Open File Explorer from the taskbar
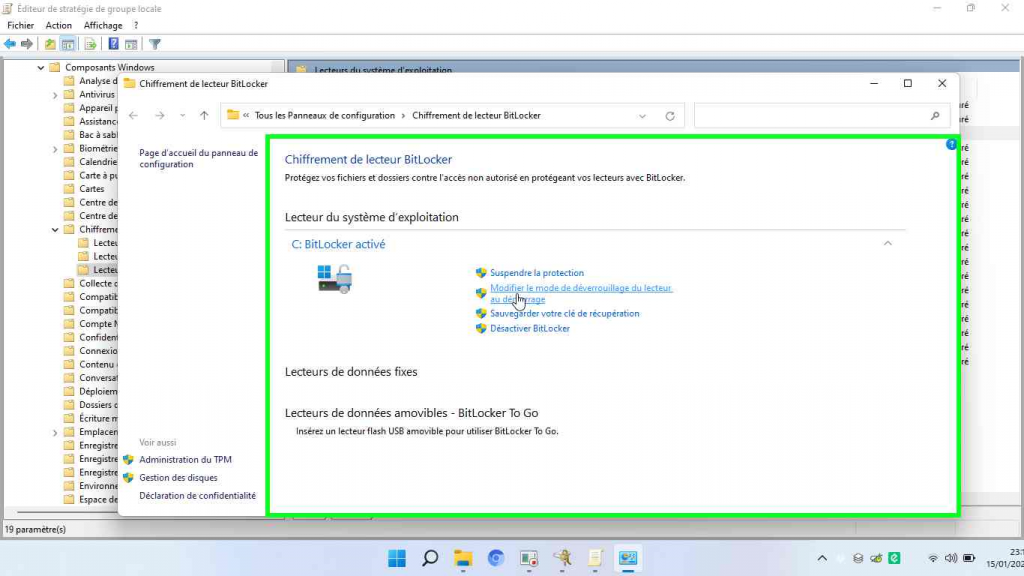 click(462, 558)
